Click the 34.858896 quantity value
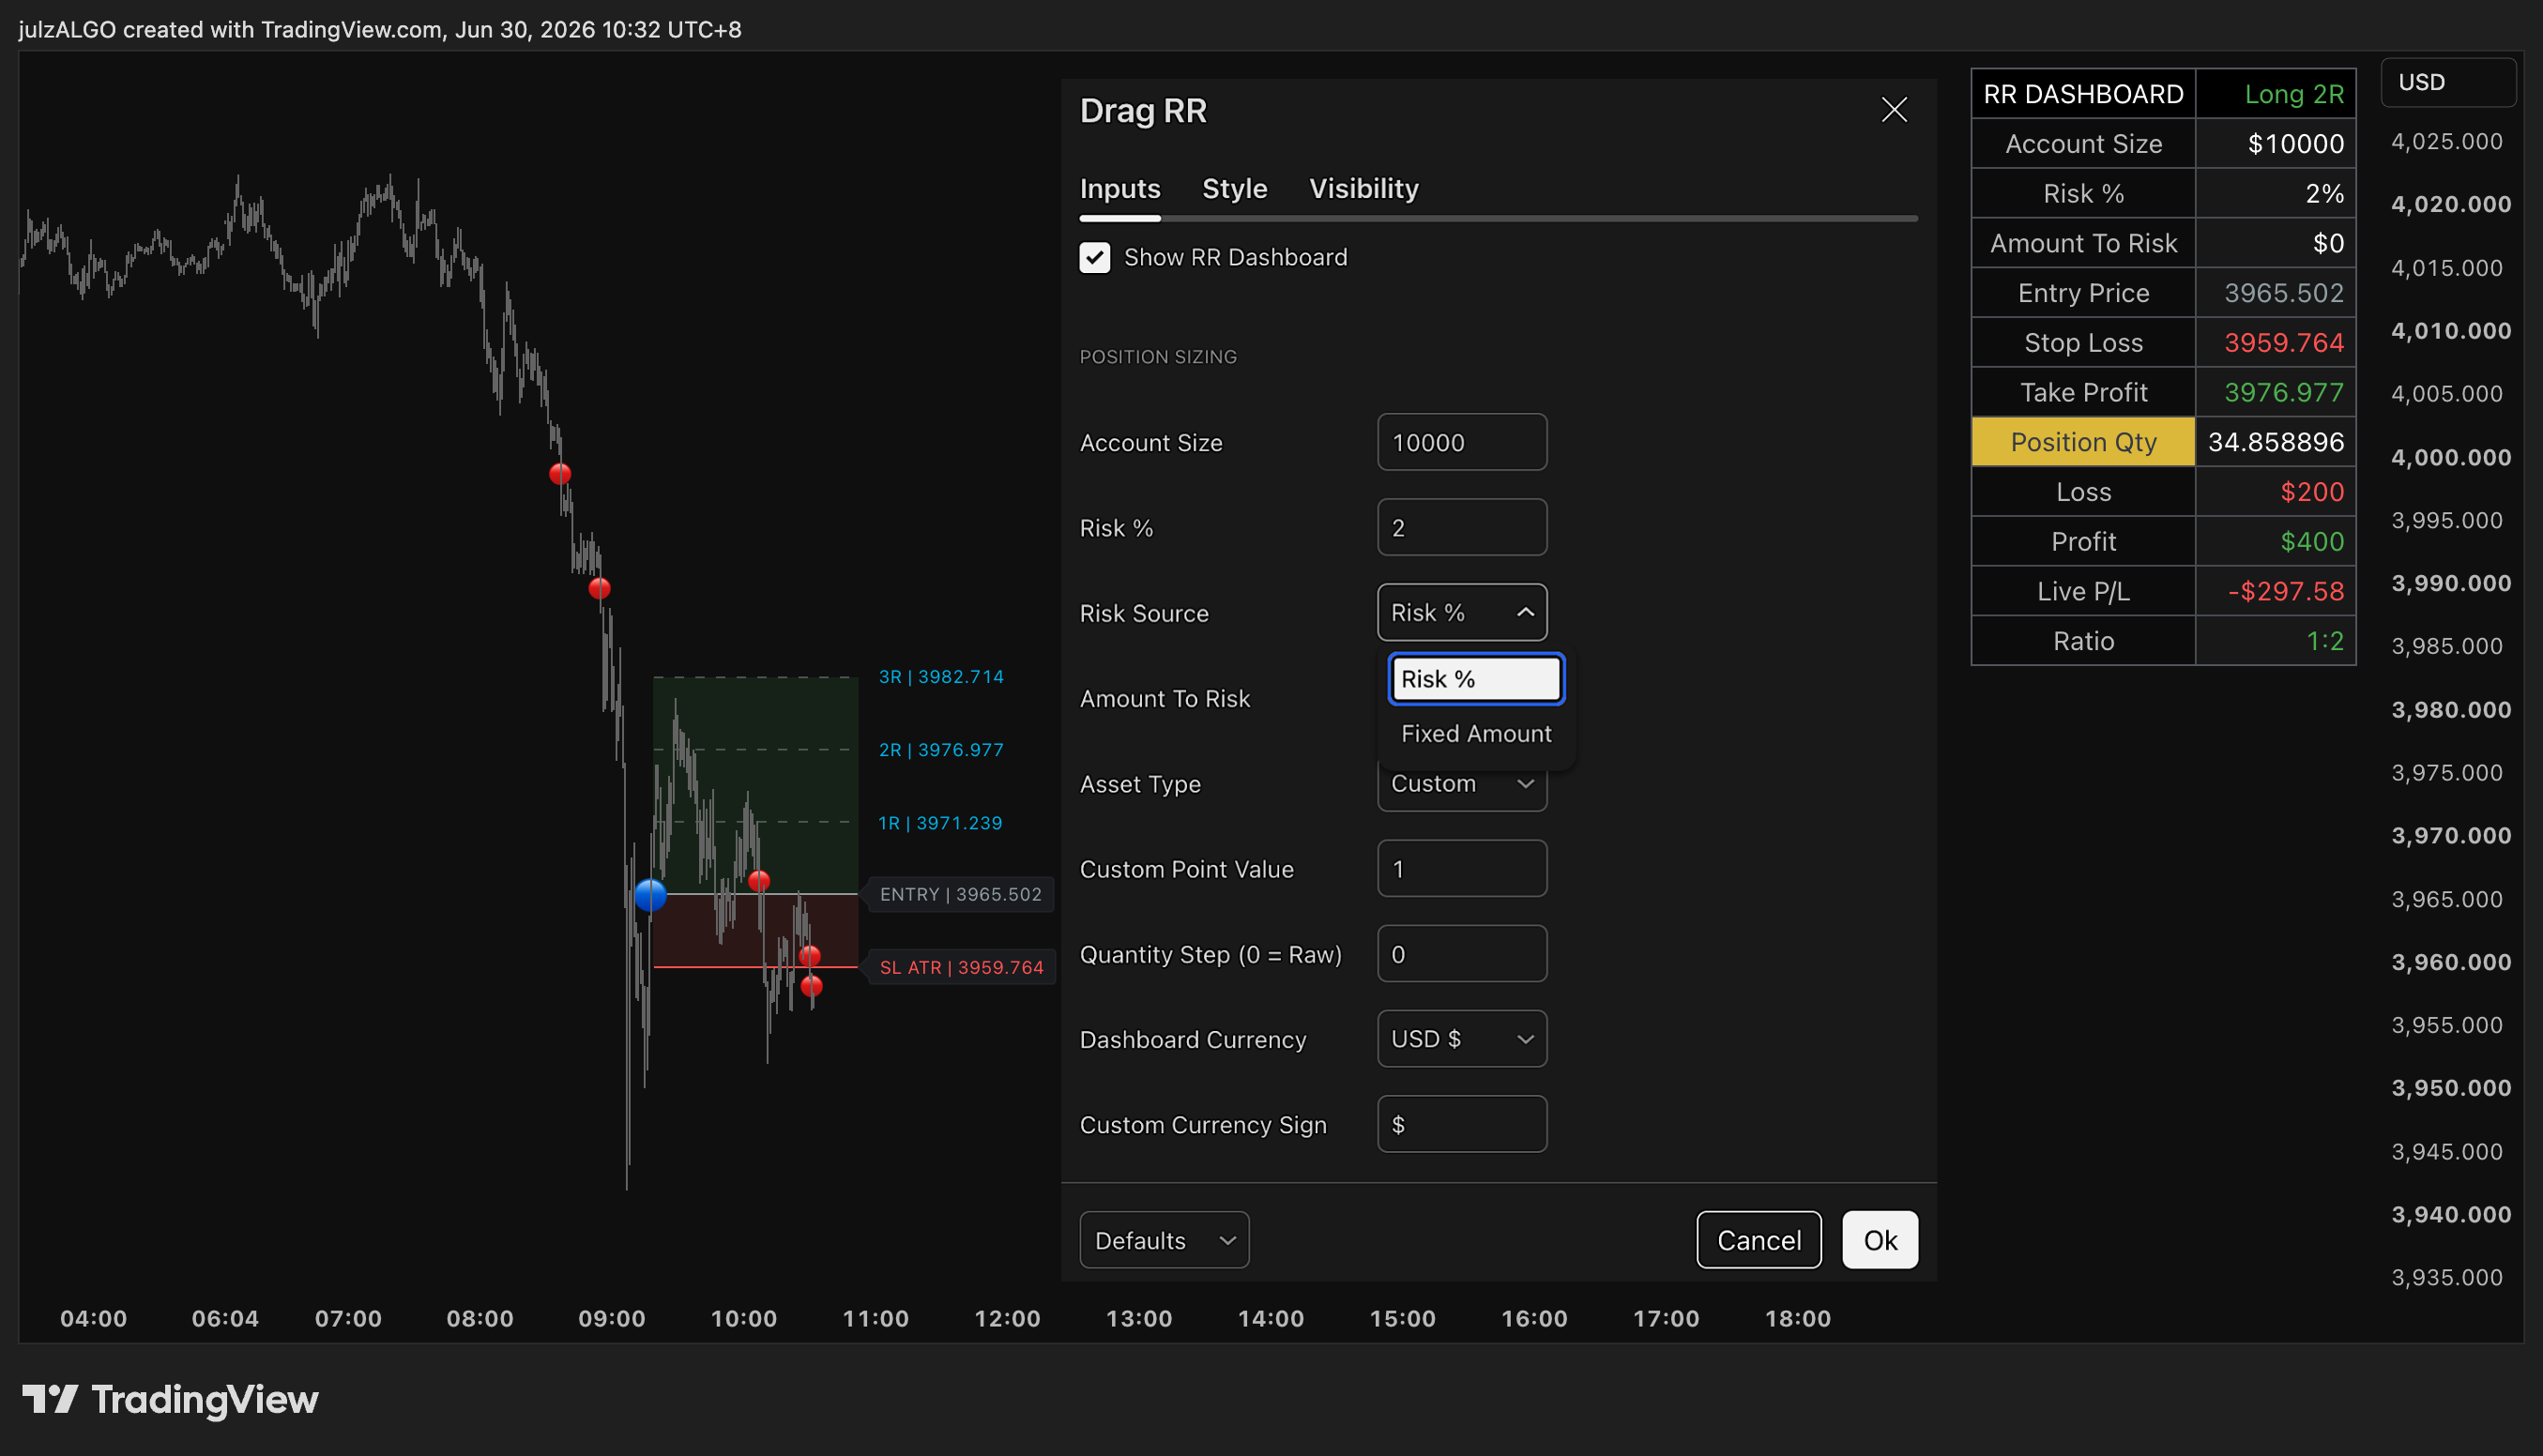This screenshot has width=2543, height=1456. [x=2276, y=442]
